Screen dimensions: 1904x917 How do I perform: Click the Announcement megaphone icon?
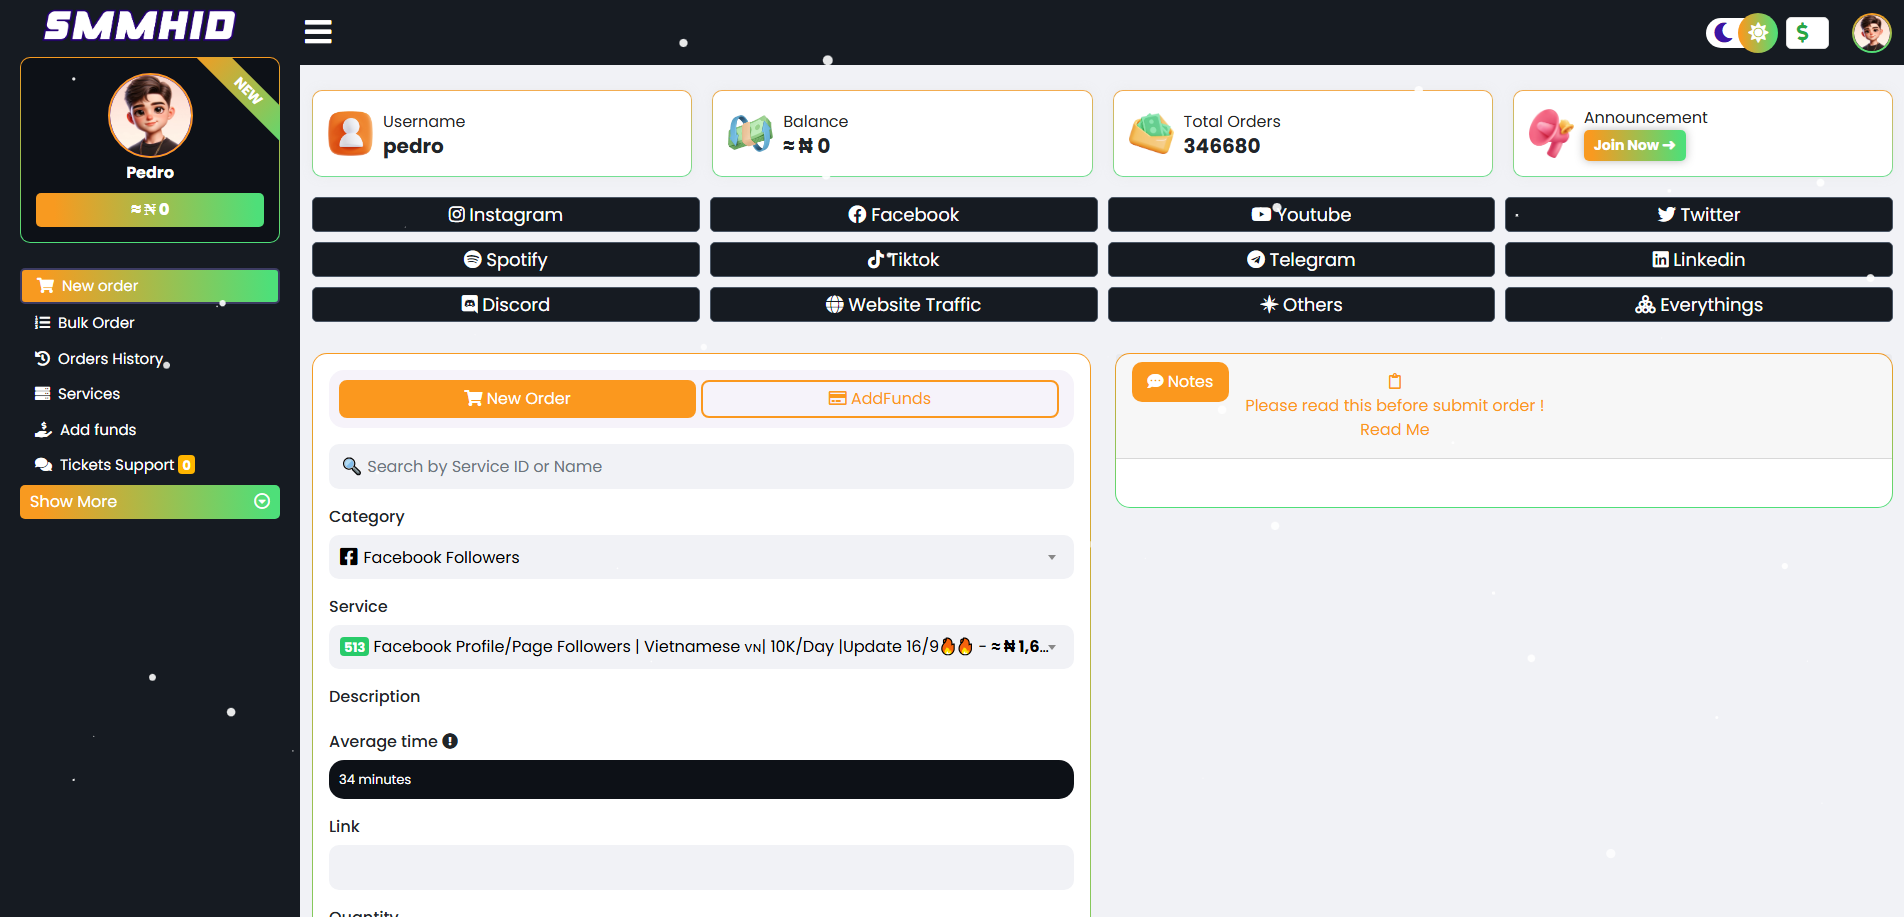tap(1551, 133)
